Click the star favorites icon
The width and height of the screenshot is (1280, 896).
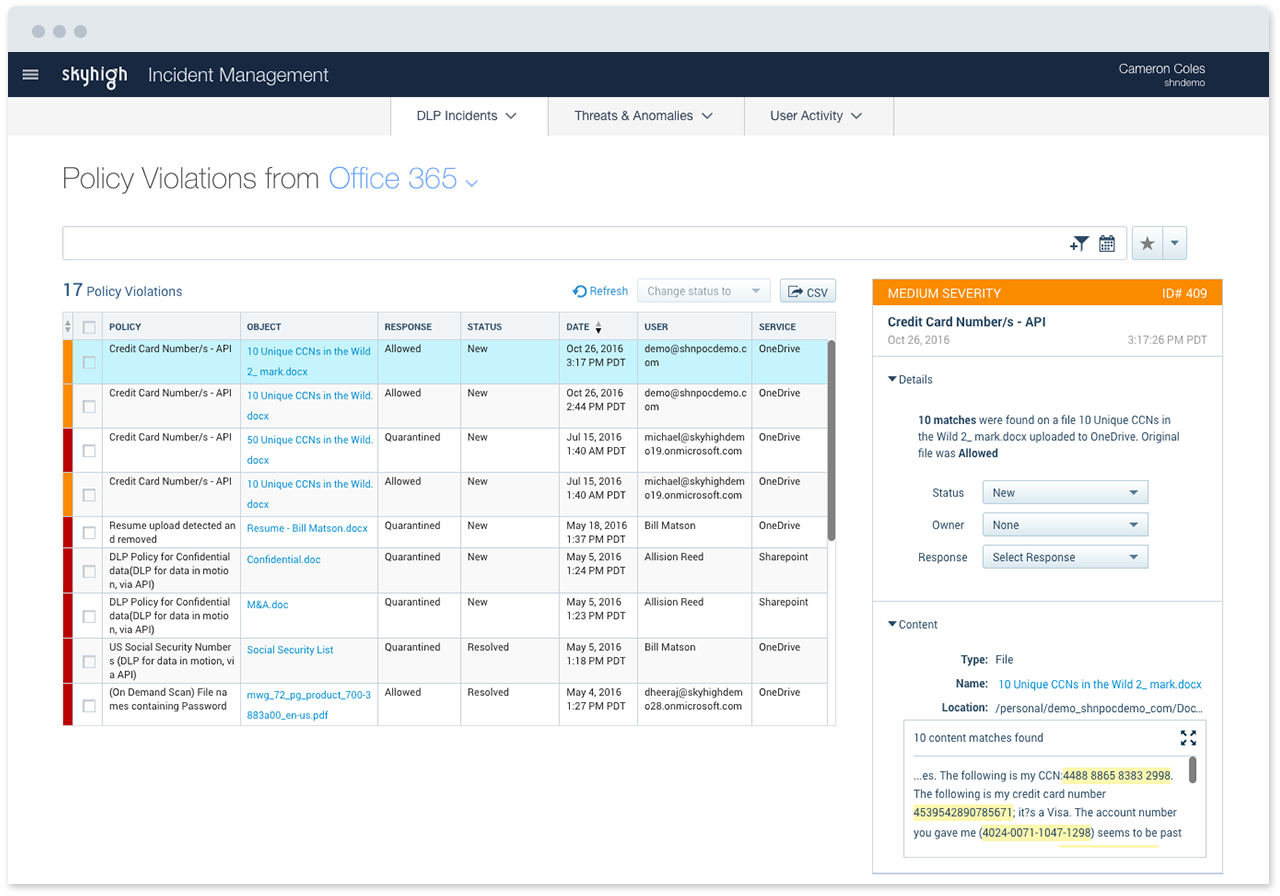1147,243
